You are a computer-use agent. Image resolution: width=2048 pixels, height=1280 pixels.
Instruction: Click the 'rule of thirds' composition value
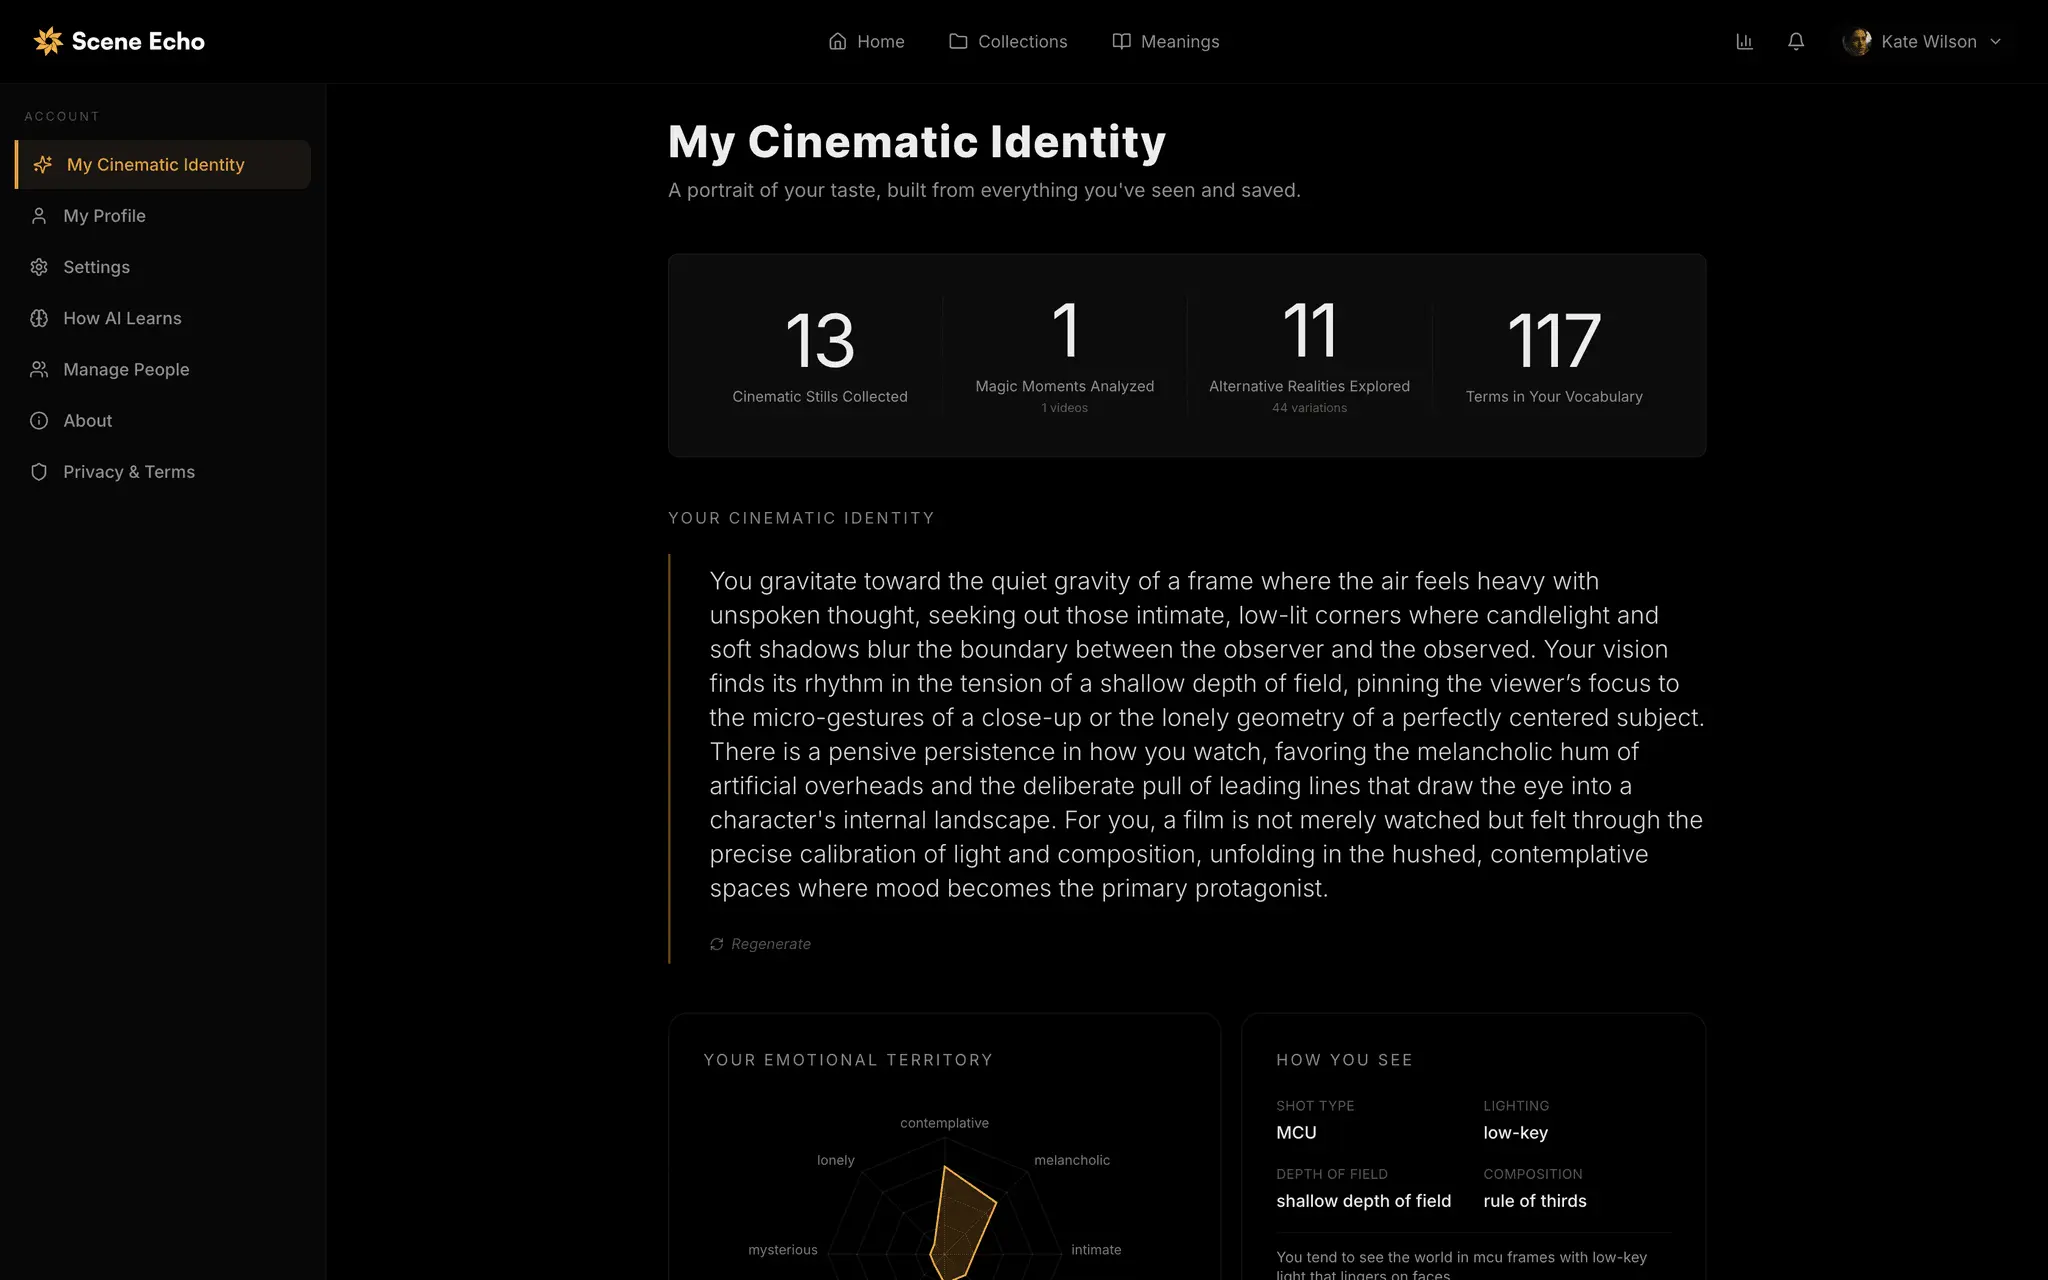click(x=1534, y=1201)
